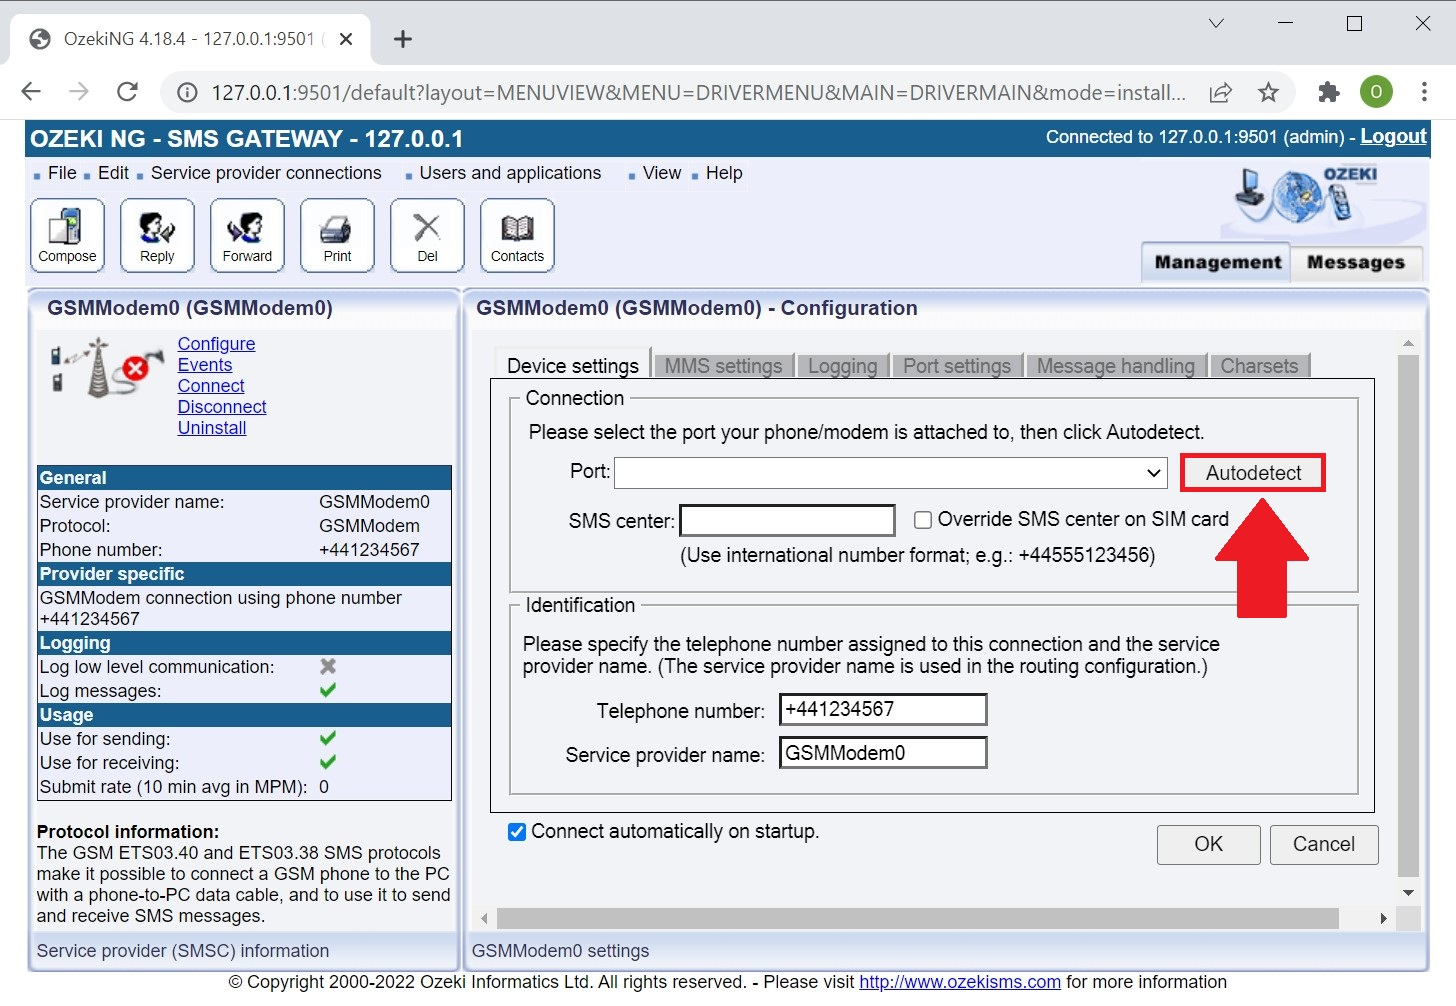
Task: Open the green profile avatar
Action: 1376,92
